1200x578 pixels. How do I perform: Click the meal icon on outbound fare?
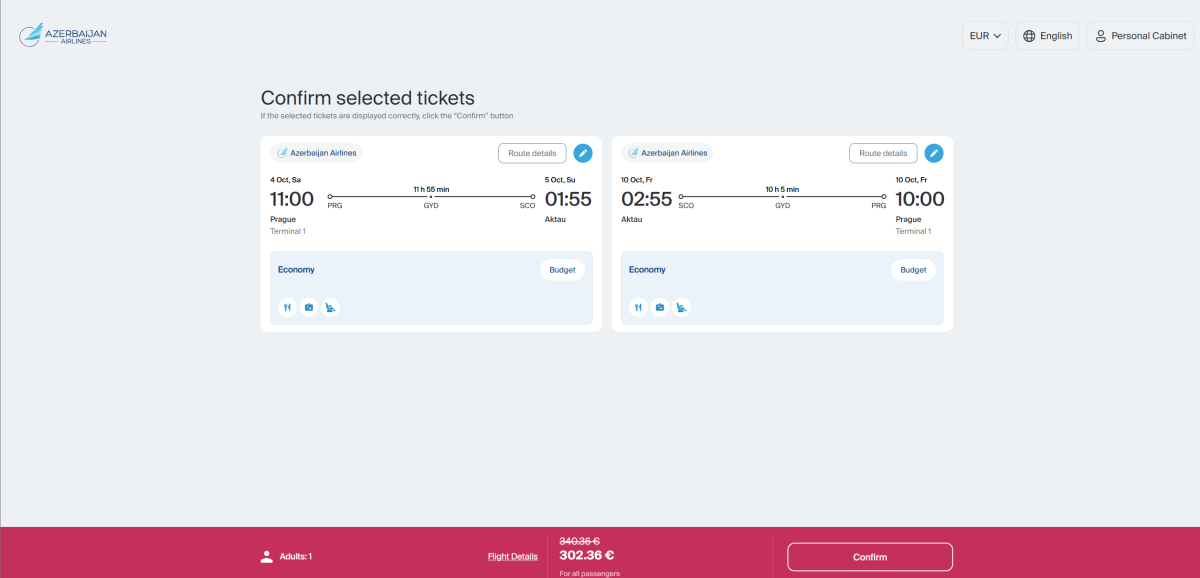coord(287,308)
